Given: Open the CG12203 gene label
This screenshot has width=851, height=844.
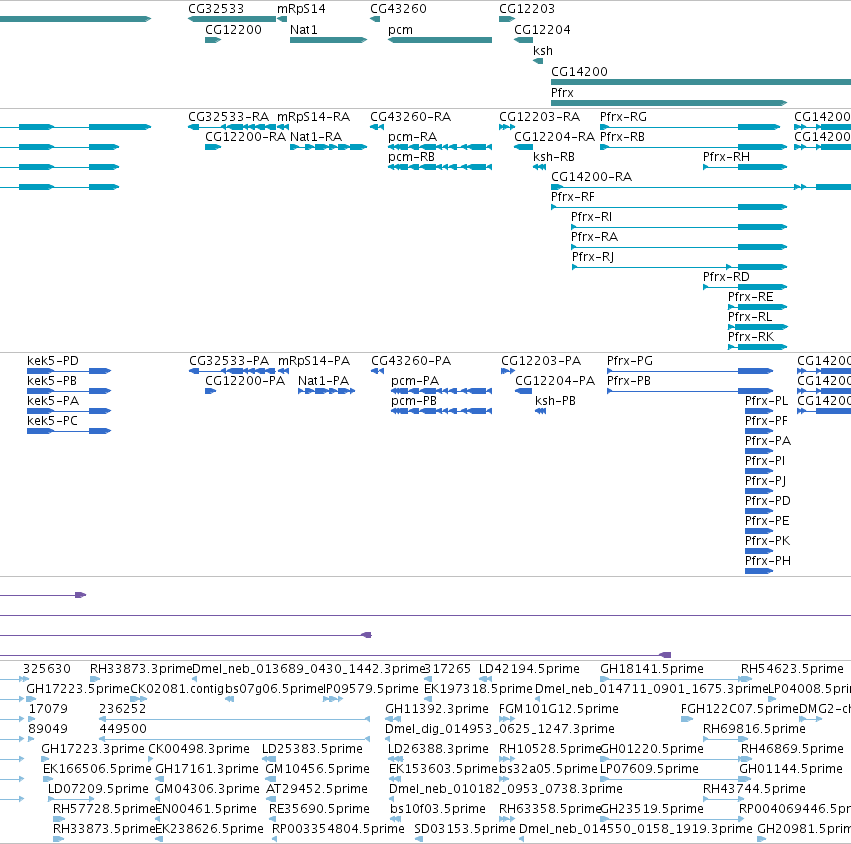Looking at the screenshot, I should coord(527,9).
